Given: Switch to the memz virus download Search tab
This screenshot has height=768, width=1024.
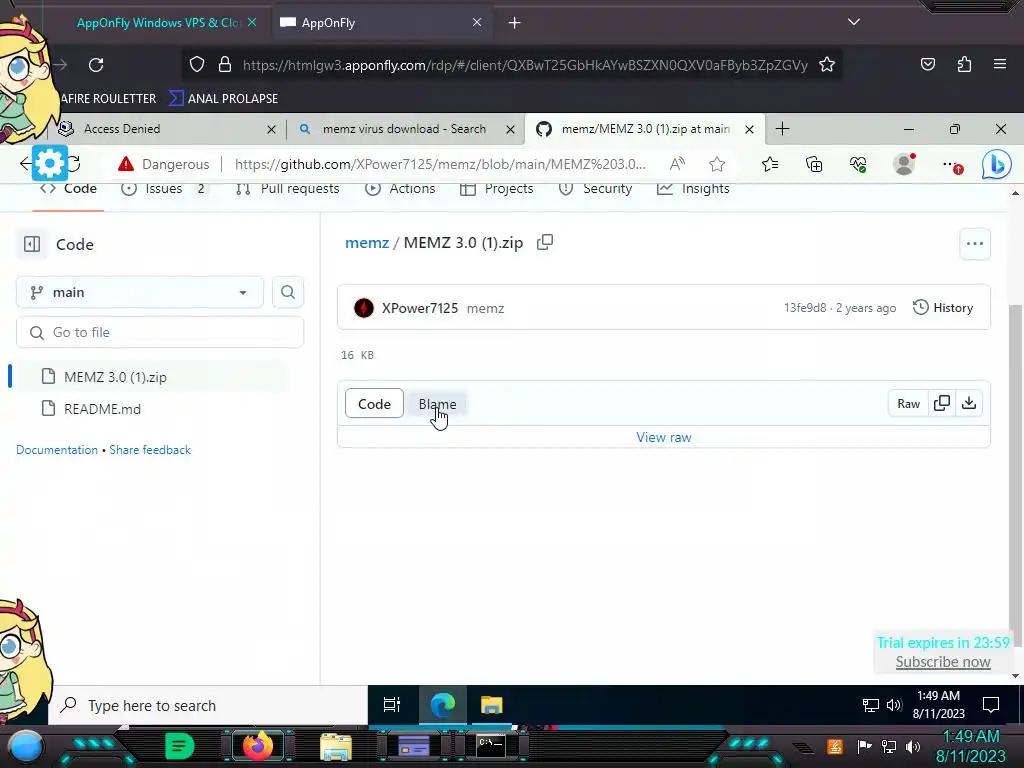Looking at the screenshot, I should [x=404, y=129].
